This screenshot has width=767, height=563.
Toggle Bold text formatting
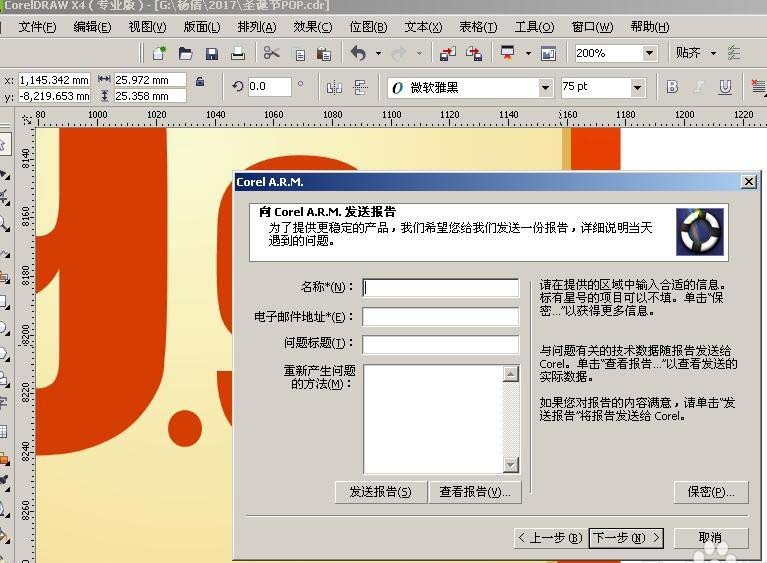coord(673,87)
